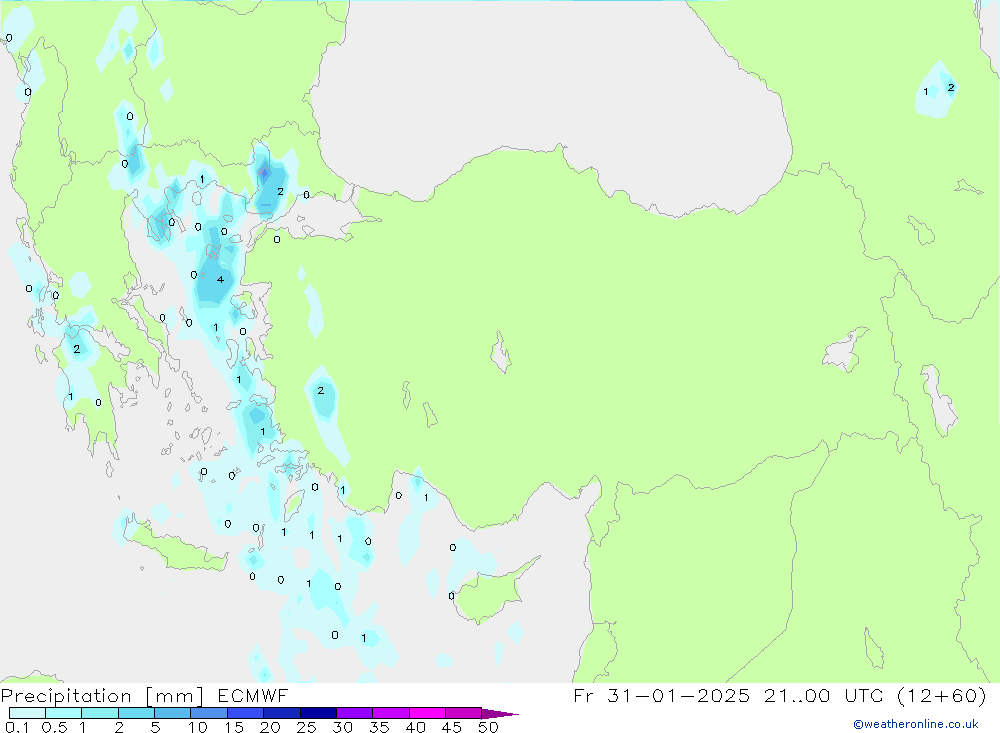The height and width of the screenshot is (733, 1000).
Task: Click the '(12+60)' forecast run text
Action: tap(941, 695)
